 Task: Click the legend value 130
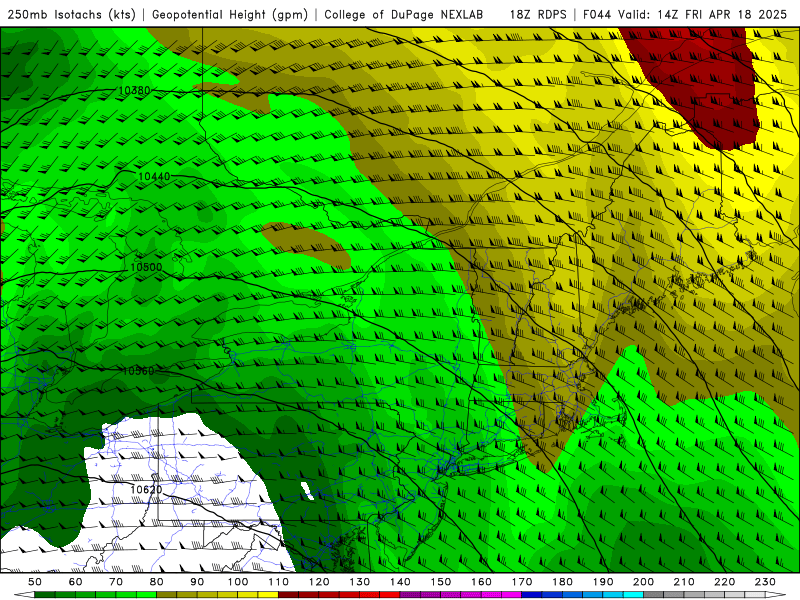click(360, 582)
